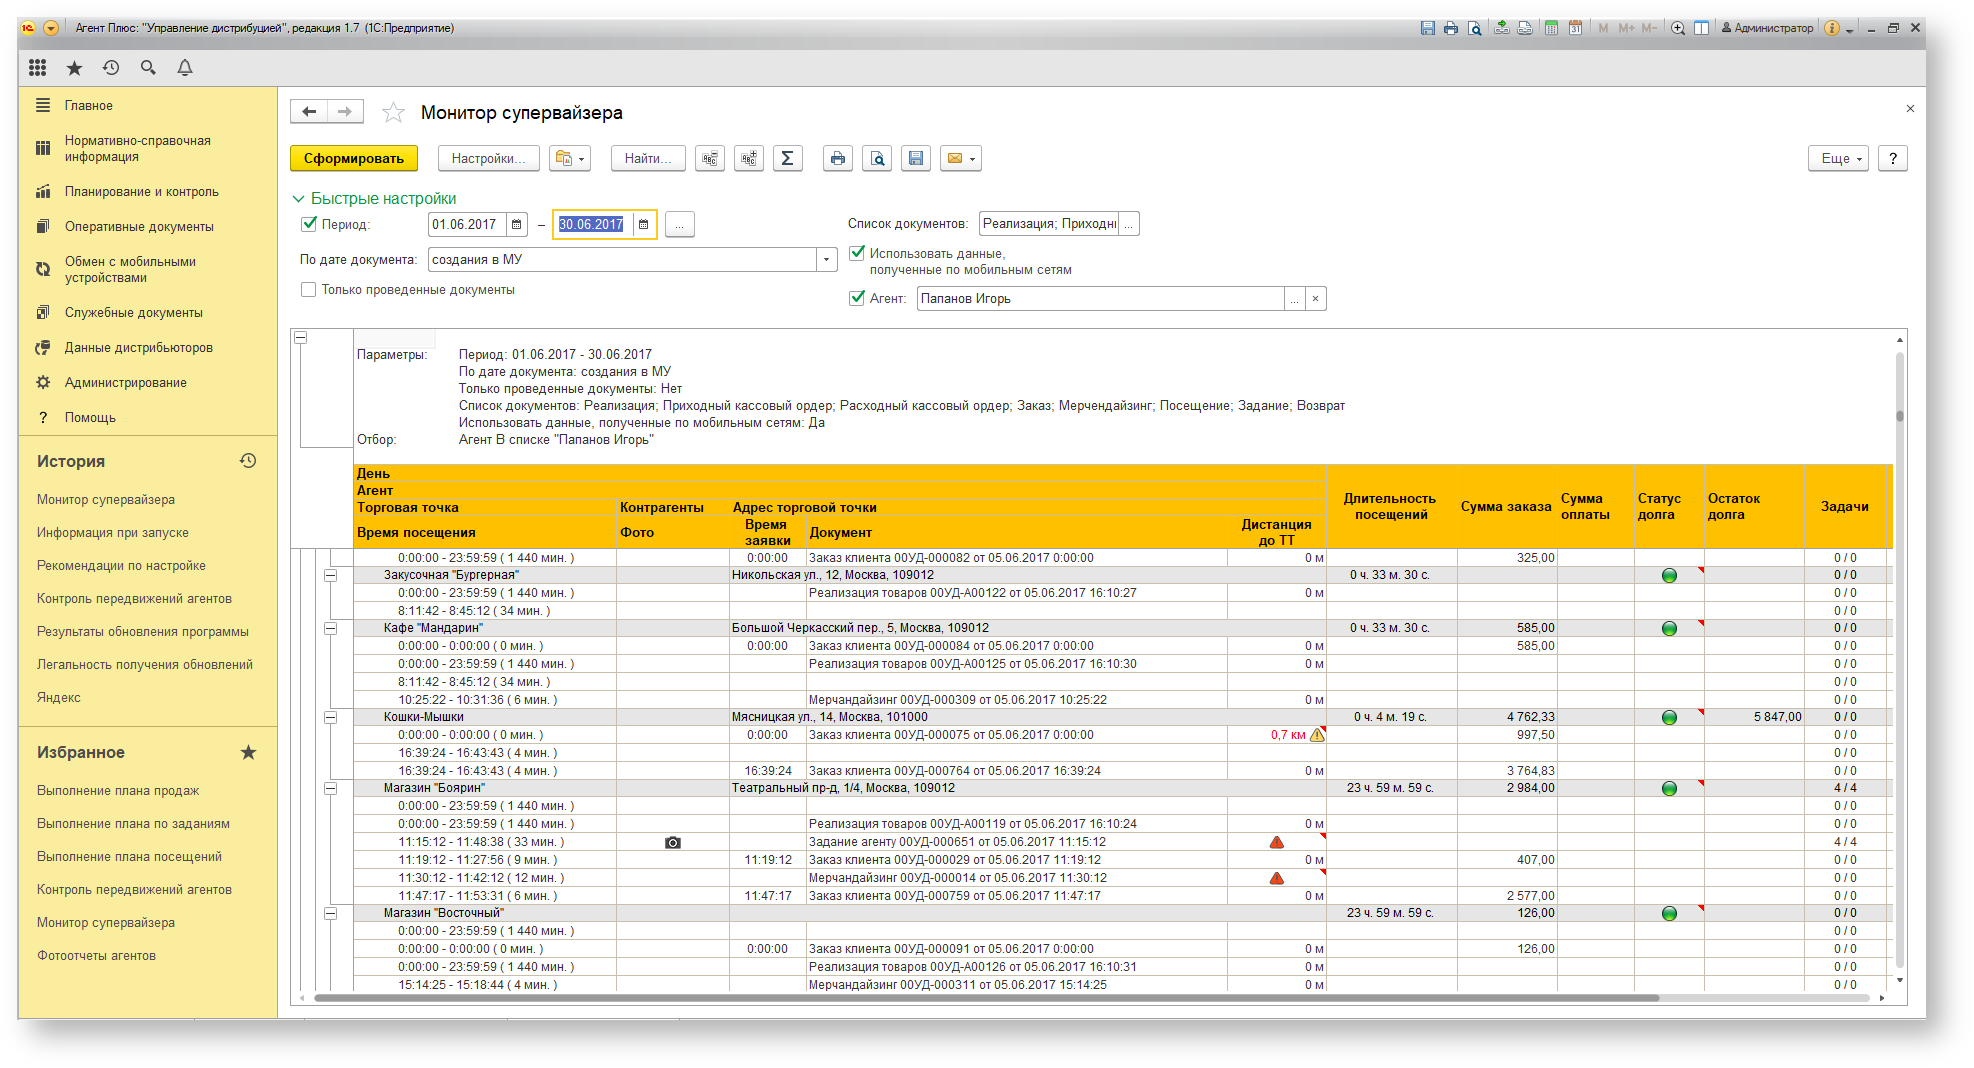The height and width of the screenshot is (1068, 1974).
Task: Open the global search magnifier icon
Action: pyautogui.click(x=148, y=68)
